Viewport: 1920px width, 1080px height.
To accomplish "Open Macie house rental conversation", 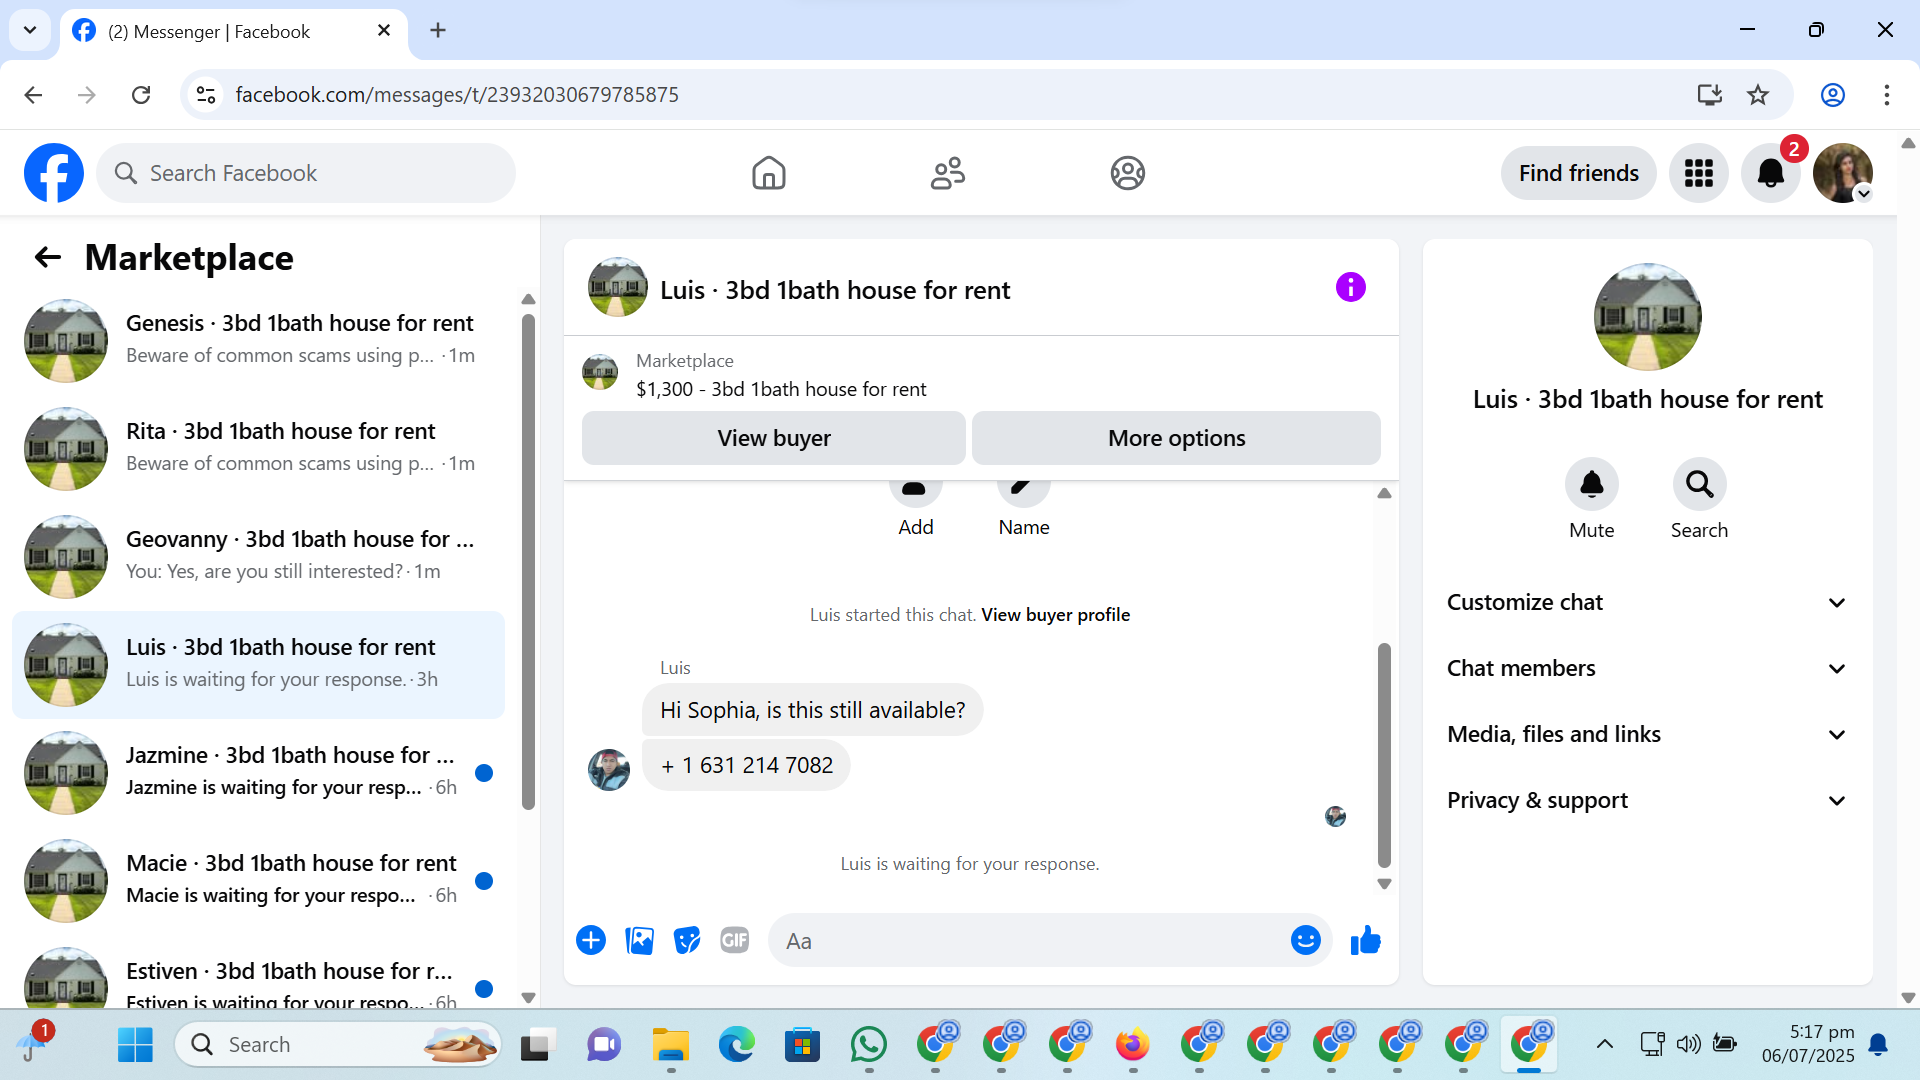I will click(258, 881).
